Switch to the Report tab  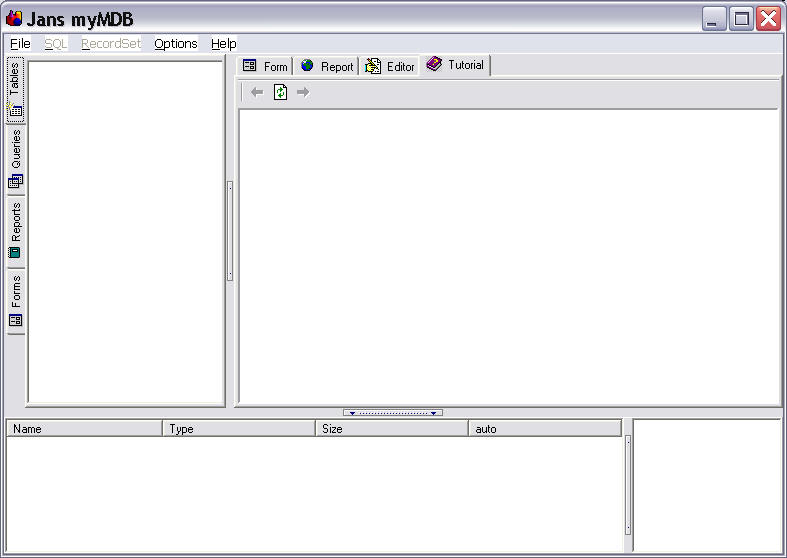click(326, 66)
